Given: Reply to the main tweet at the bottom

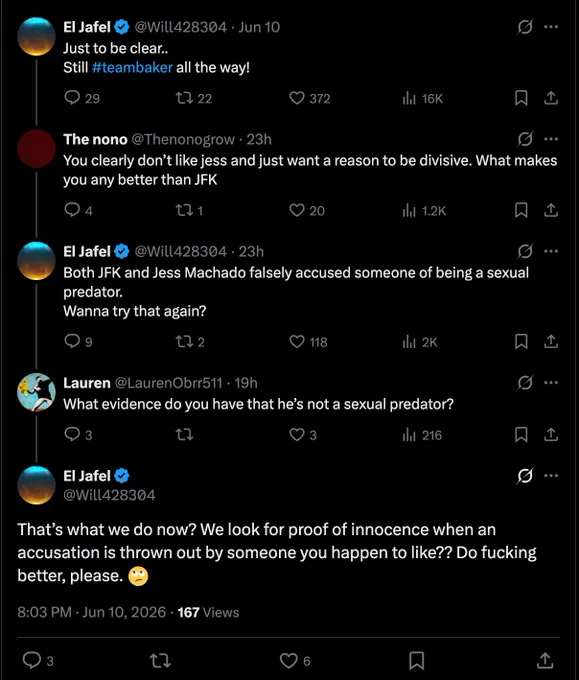Looking at the screenshot, I should point(38,660).
